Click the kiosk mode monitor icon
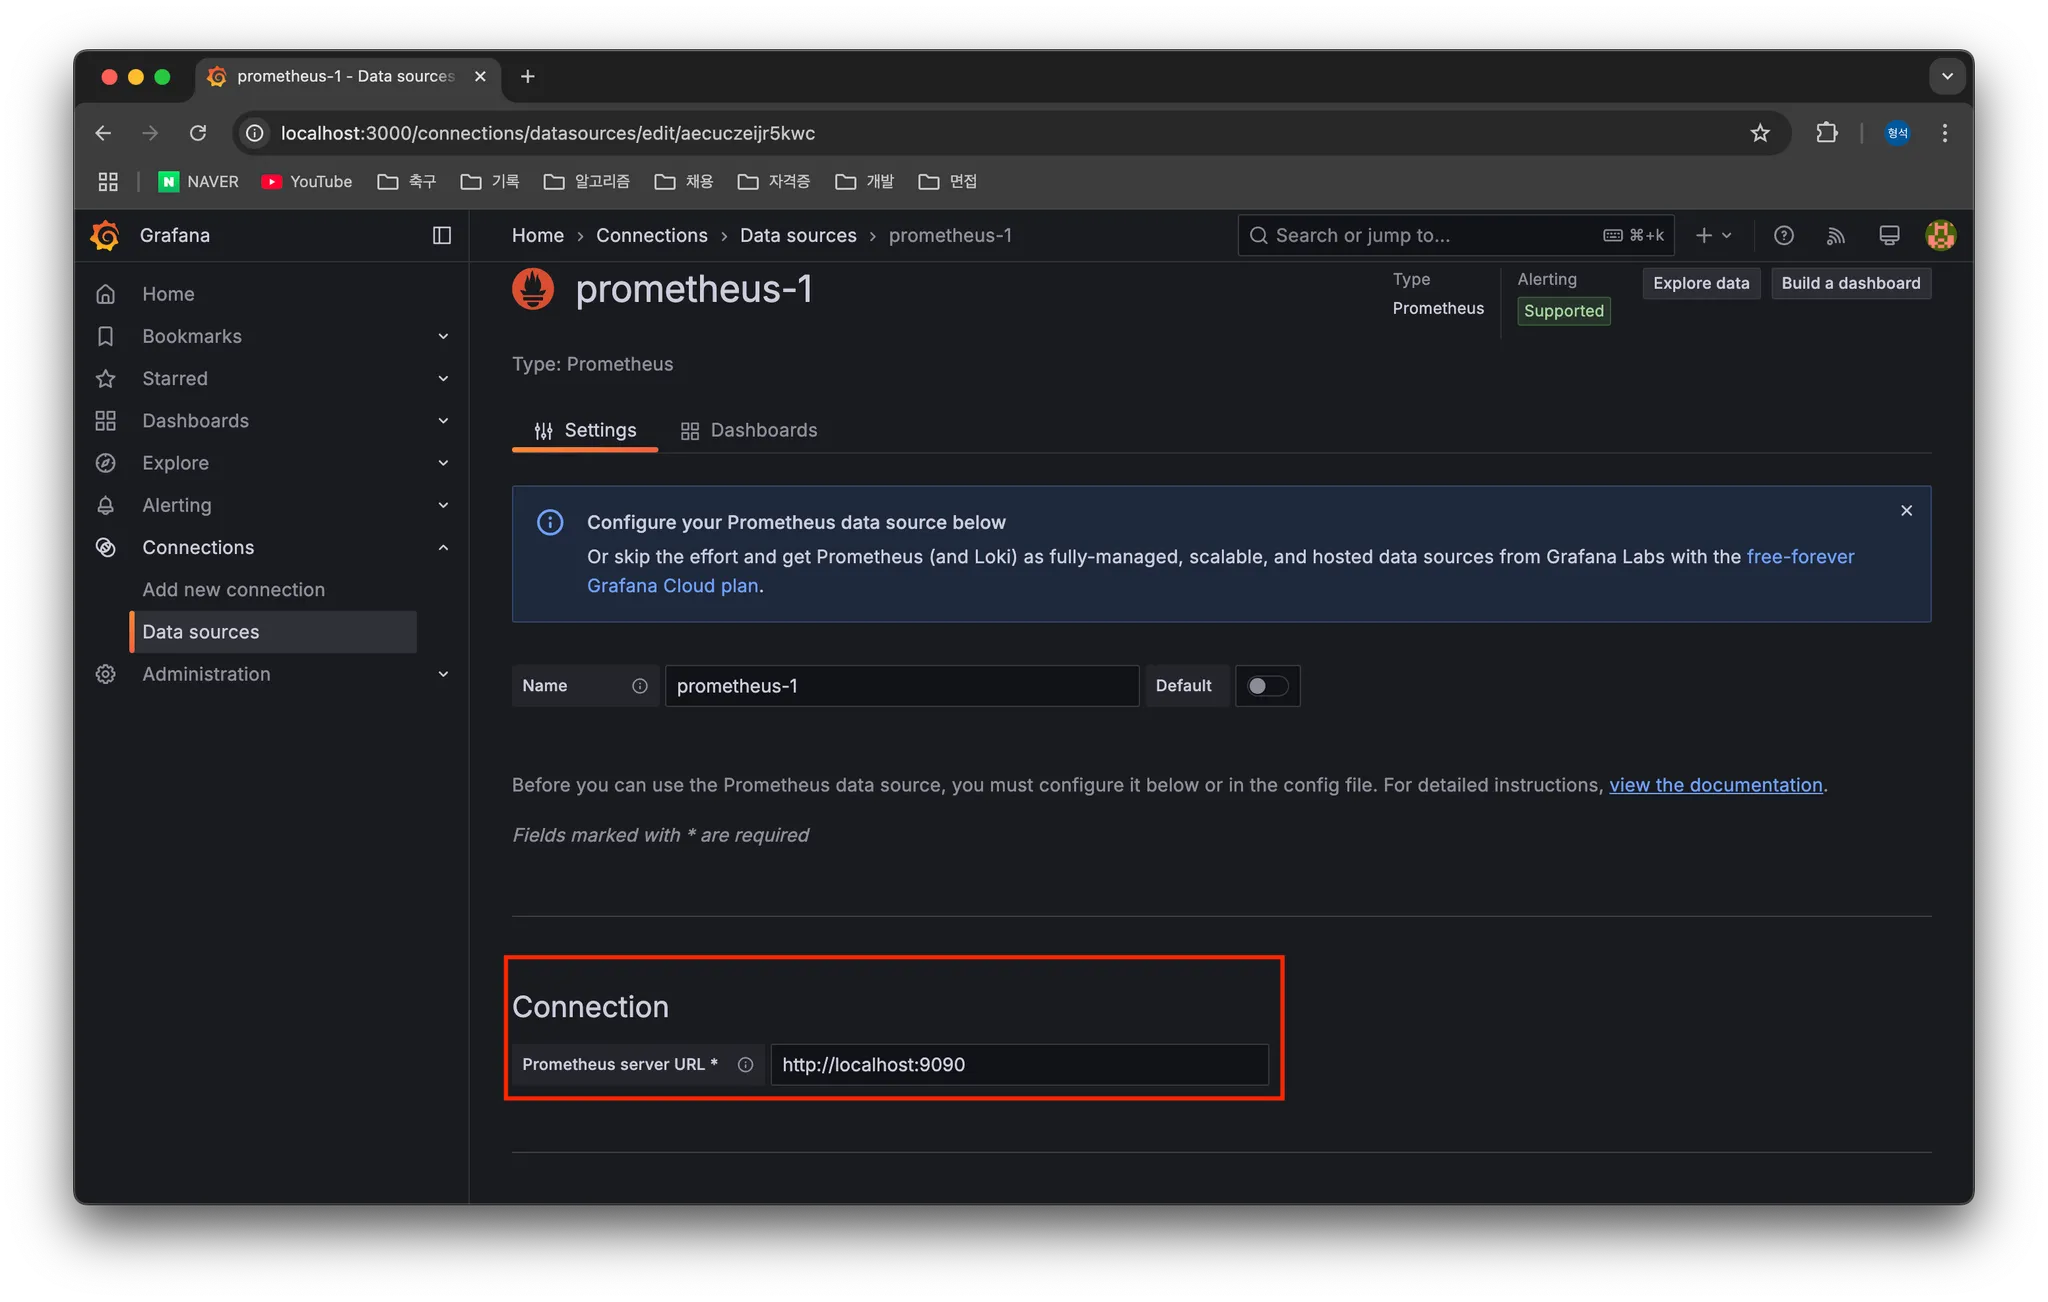Viewport: 2048px width, 1302px height. click(x=1889, y=235)
